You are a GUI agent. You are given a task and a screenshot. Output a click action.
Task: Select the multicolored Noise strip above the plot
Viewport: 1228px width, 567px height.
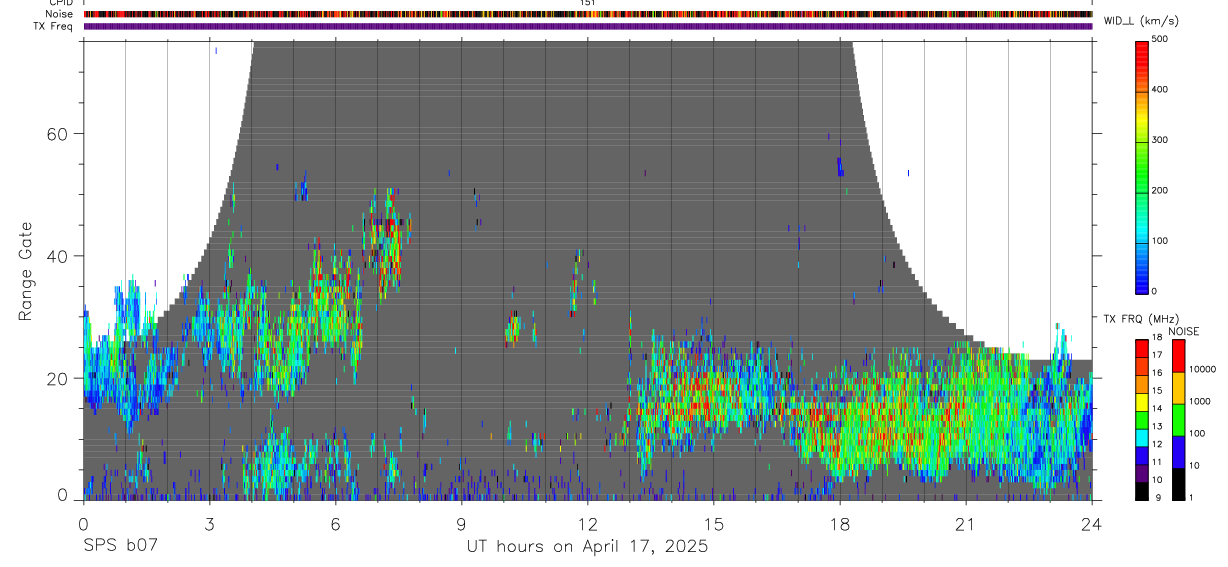click(588, 14)
